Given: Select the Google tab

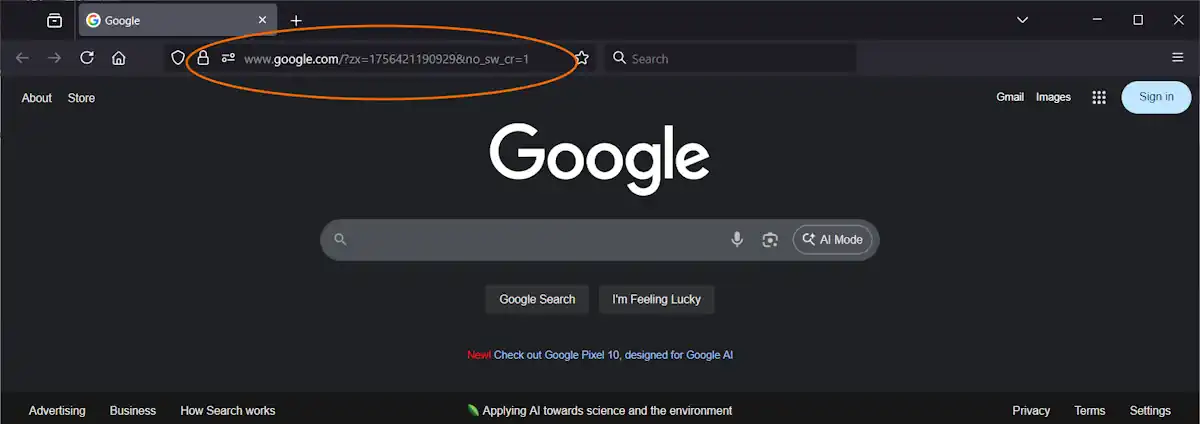Looking at the screenshot, I should (x=177, y=20).
